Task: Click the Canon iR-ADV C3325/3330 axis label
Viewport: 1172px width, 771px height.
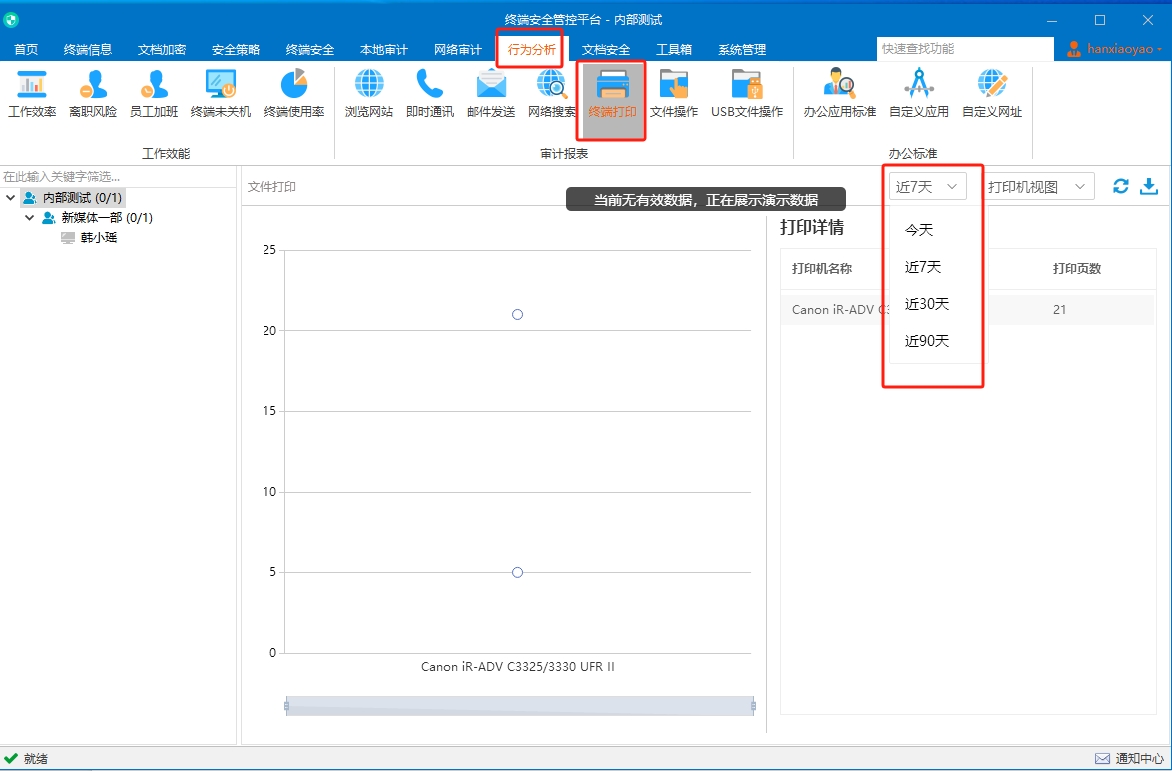Action: coord(517,666)
